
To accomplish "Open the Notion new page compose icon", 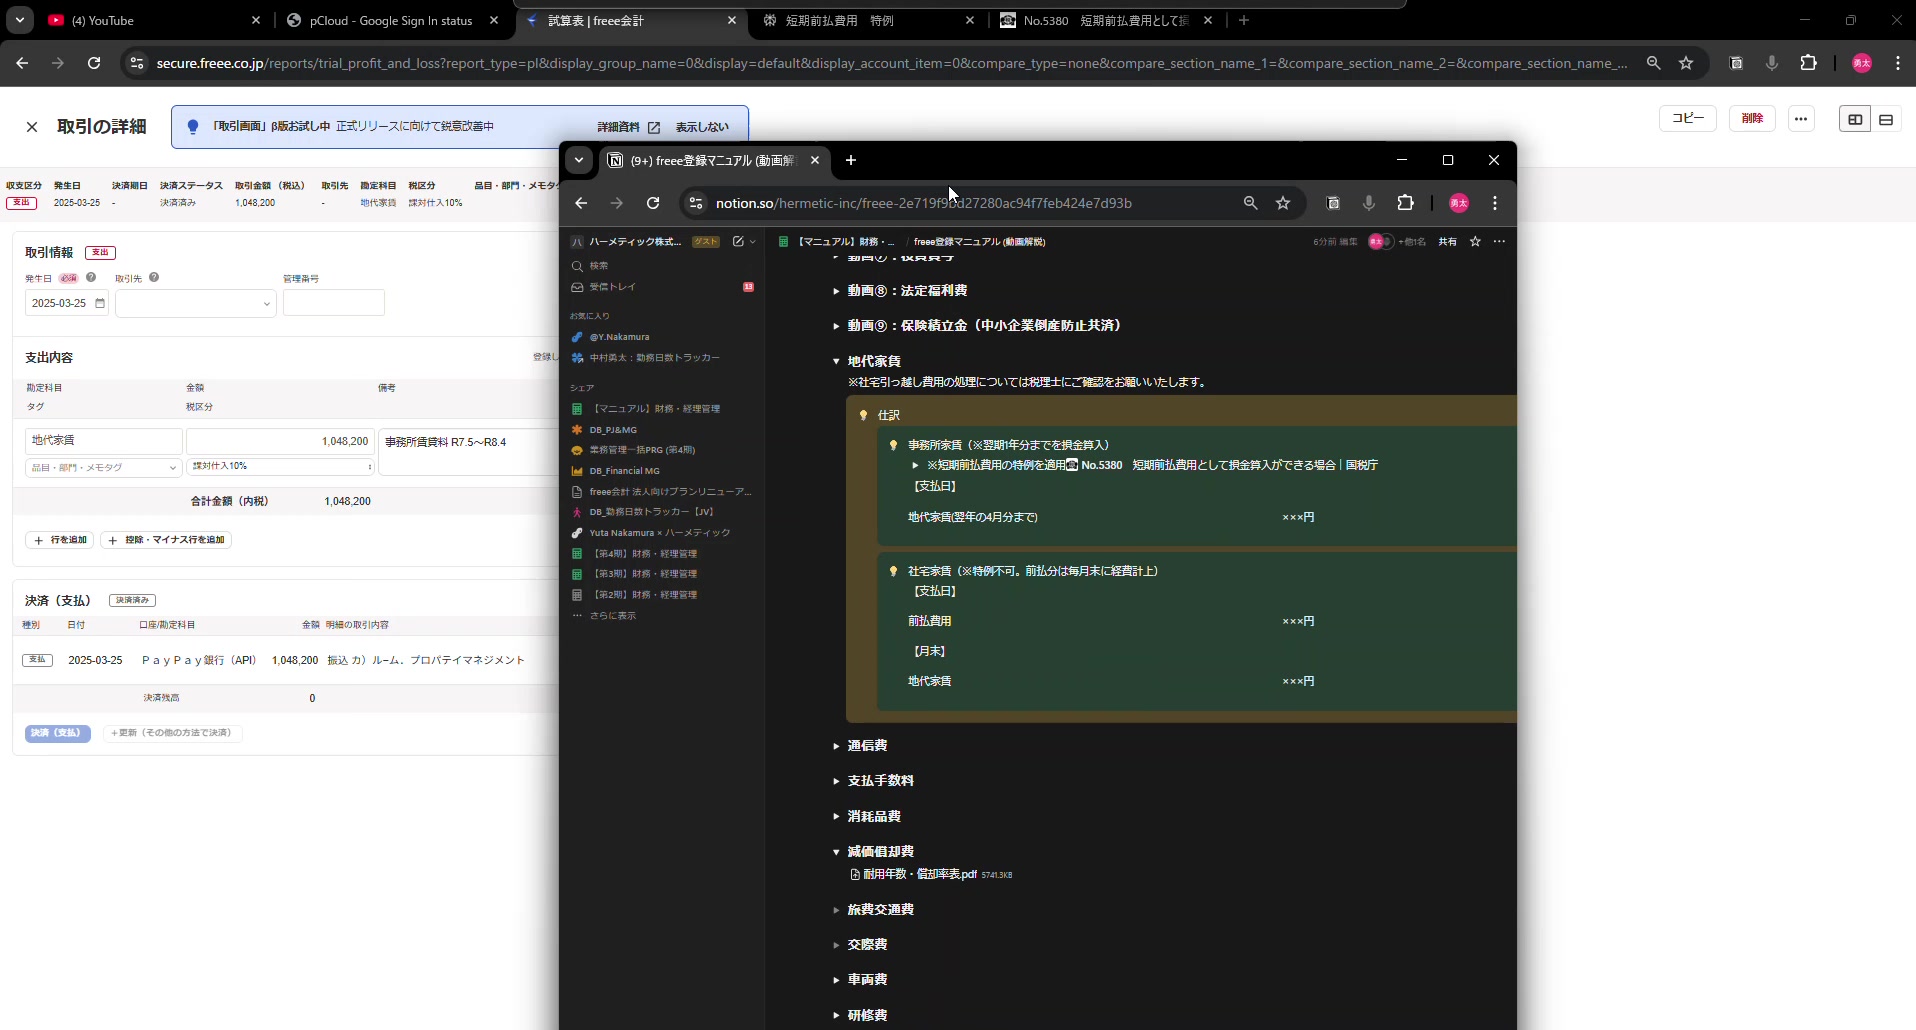I will coord(738,242).
